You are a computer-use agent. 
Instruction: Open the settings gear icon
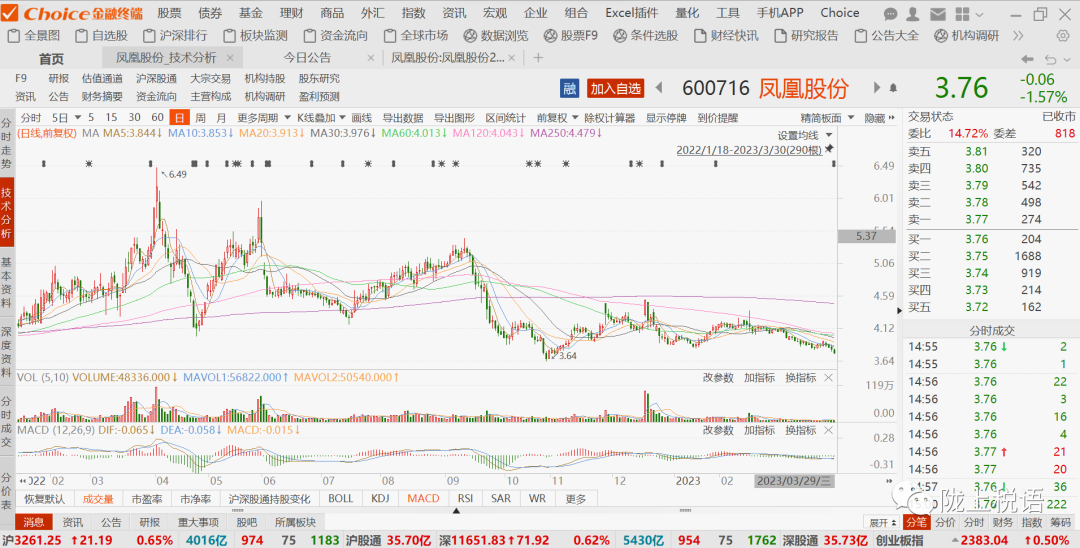pyautogui.click(x=1062, y=36)
